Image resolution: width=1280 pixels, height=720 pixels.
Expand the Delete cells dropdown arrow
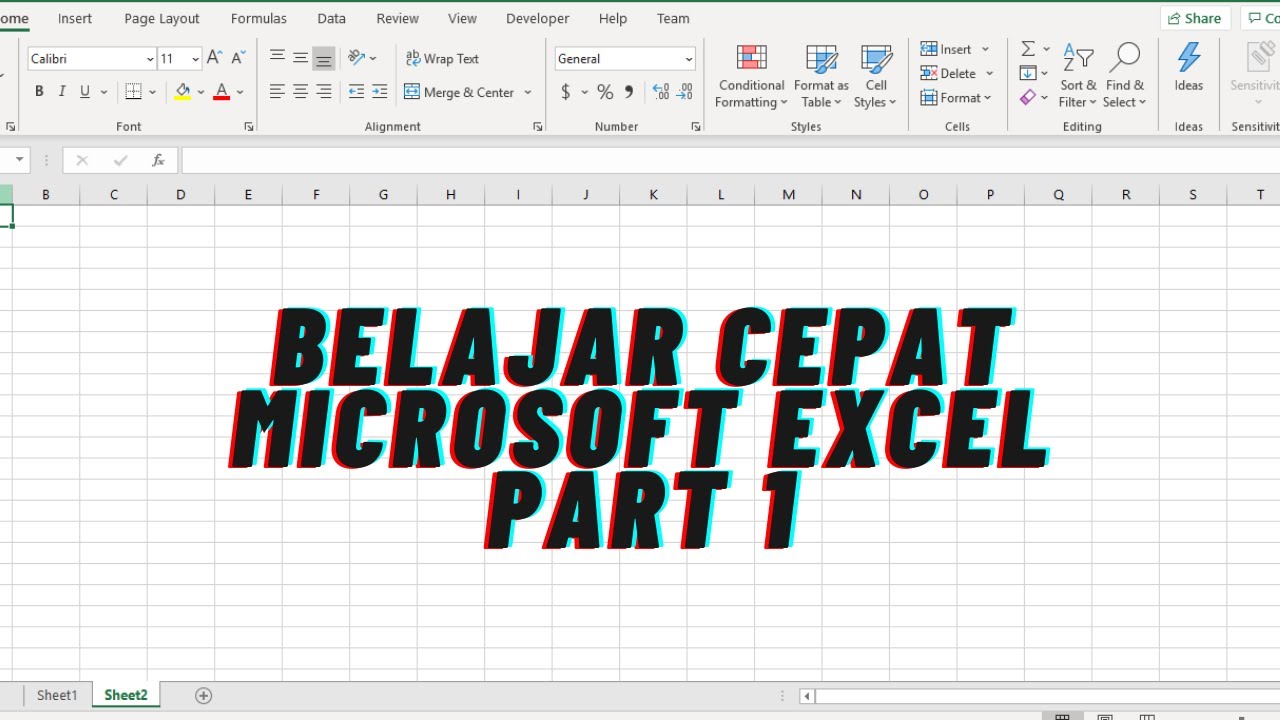(x=989, y=73)
